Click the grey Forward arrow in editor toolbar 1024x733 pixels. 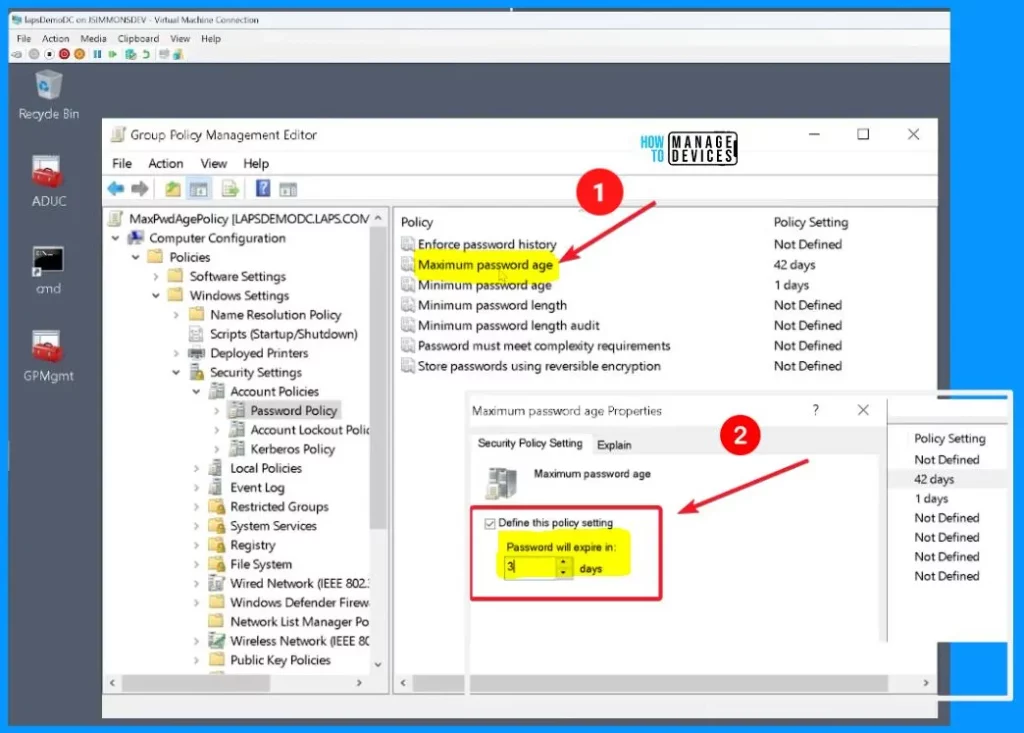click(x=140, y=189)
